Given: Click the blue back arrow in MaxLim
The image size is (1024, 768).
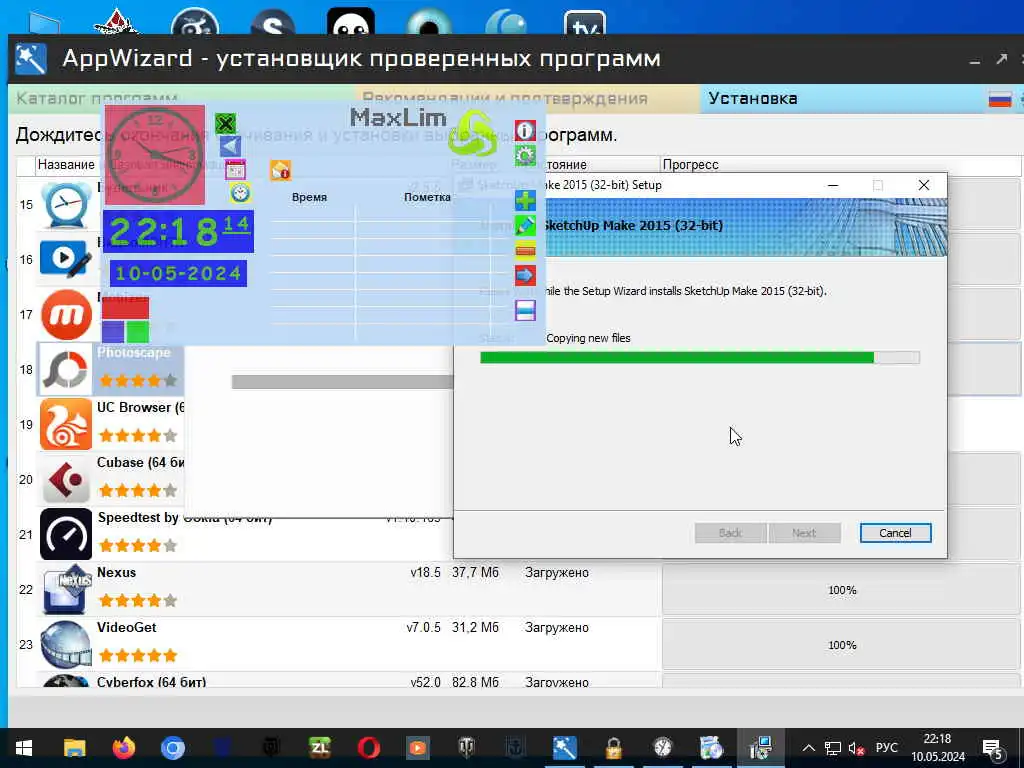Looking at the screenshot, I should point(230,146).
